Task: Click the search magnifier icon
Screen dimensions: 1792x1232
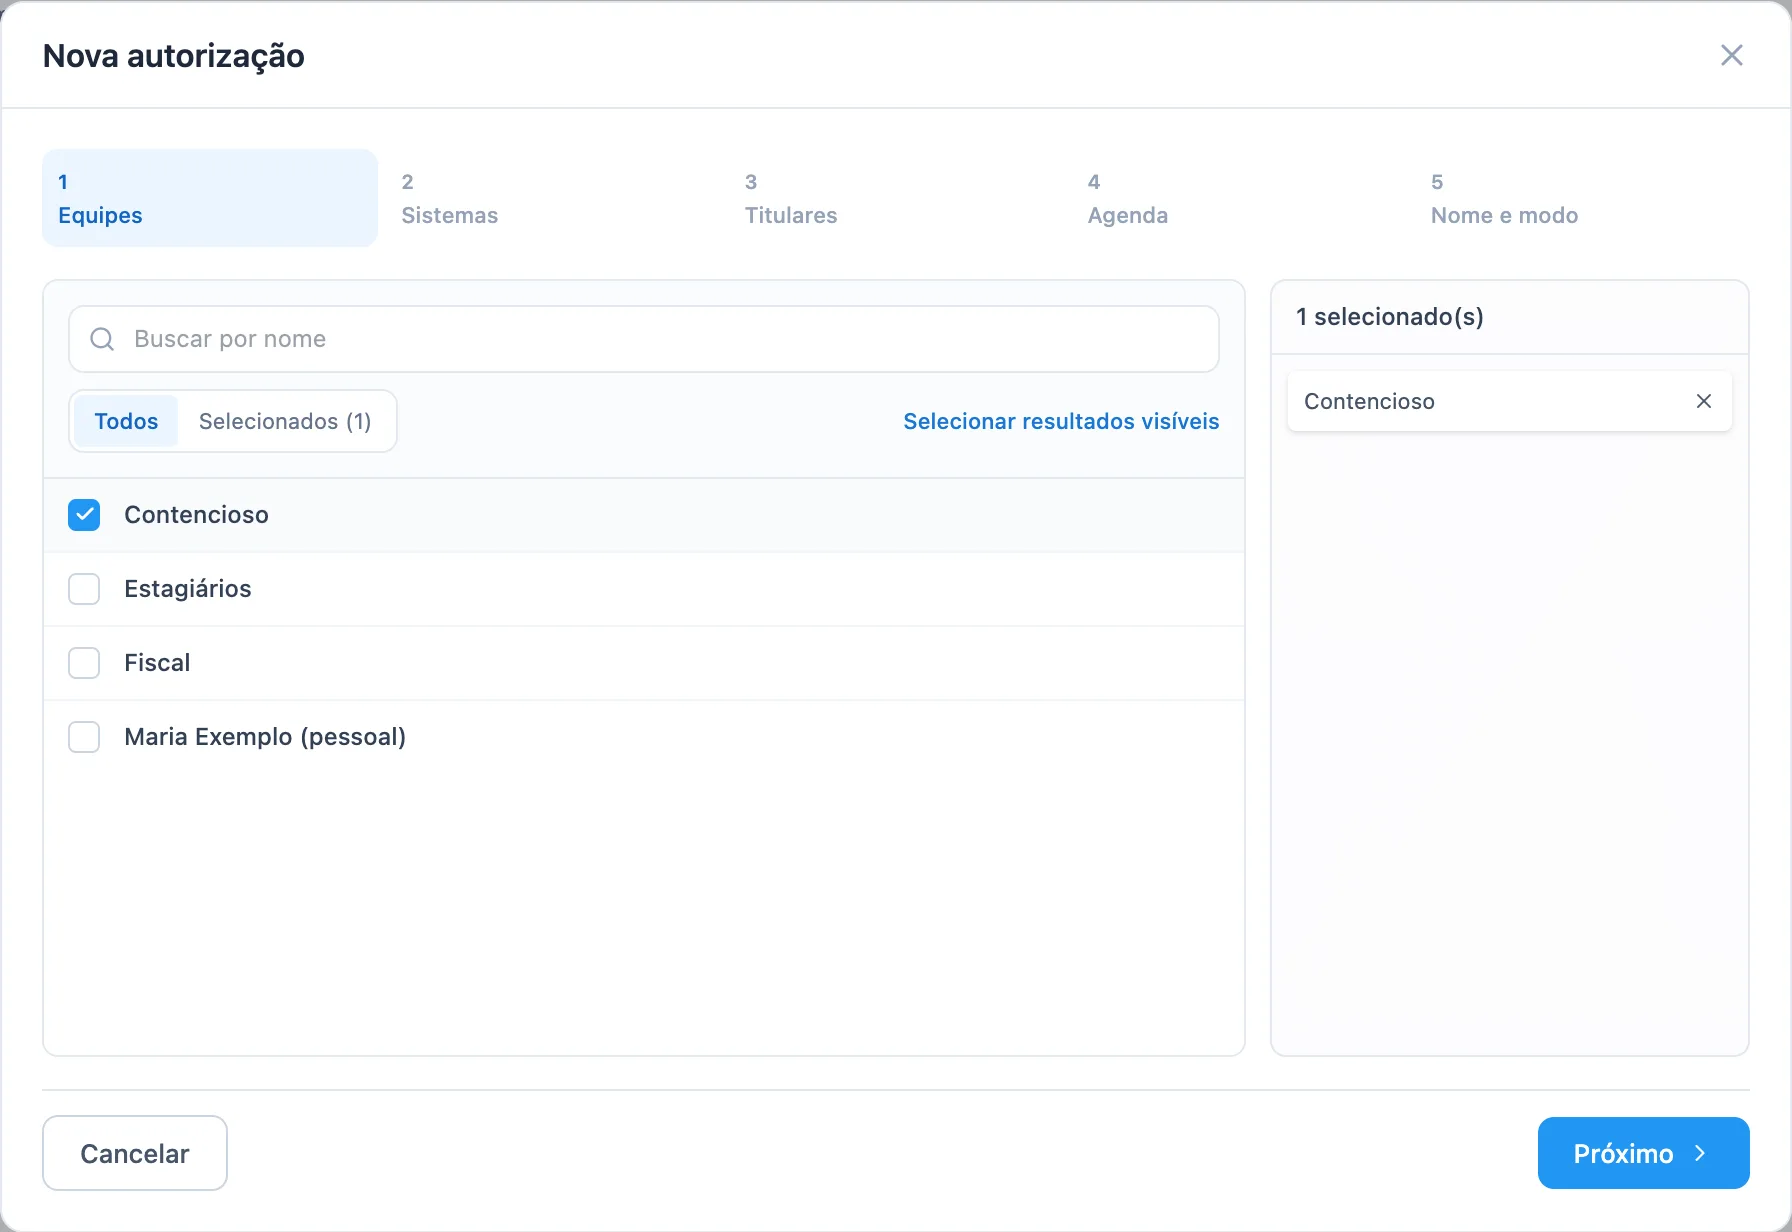Action: click(102, 339)
